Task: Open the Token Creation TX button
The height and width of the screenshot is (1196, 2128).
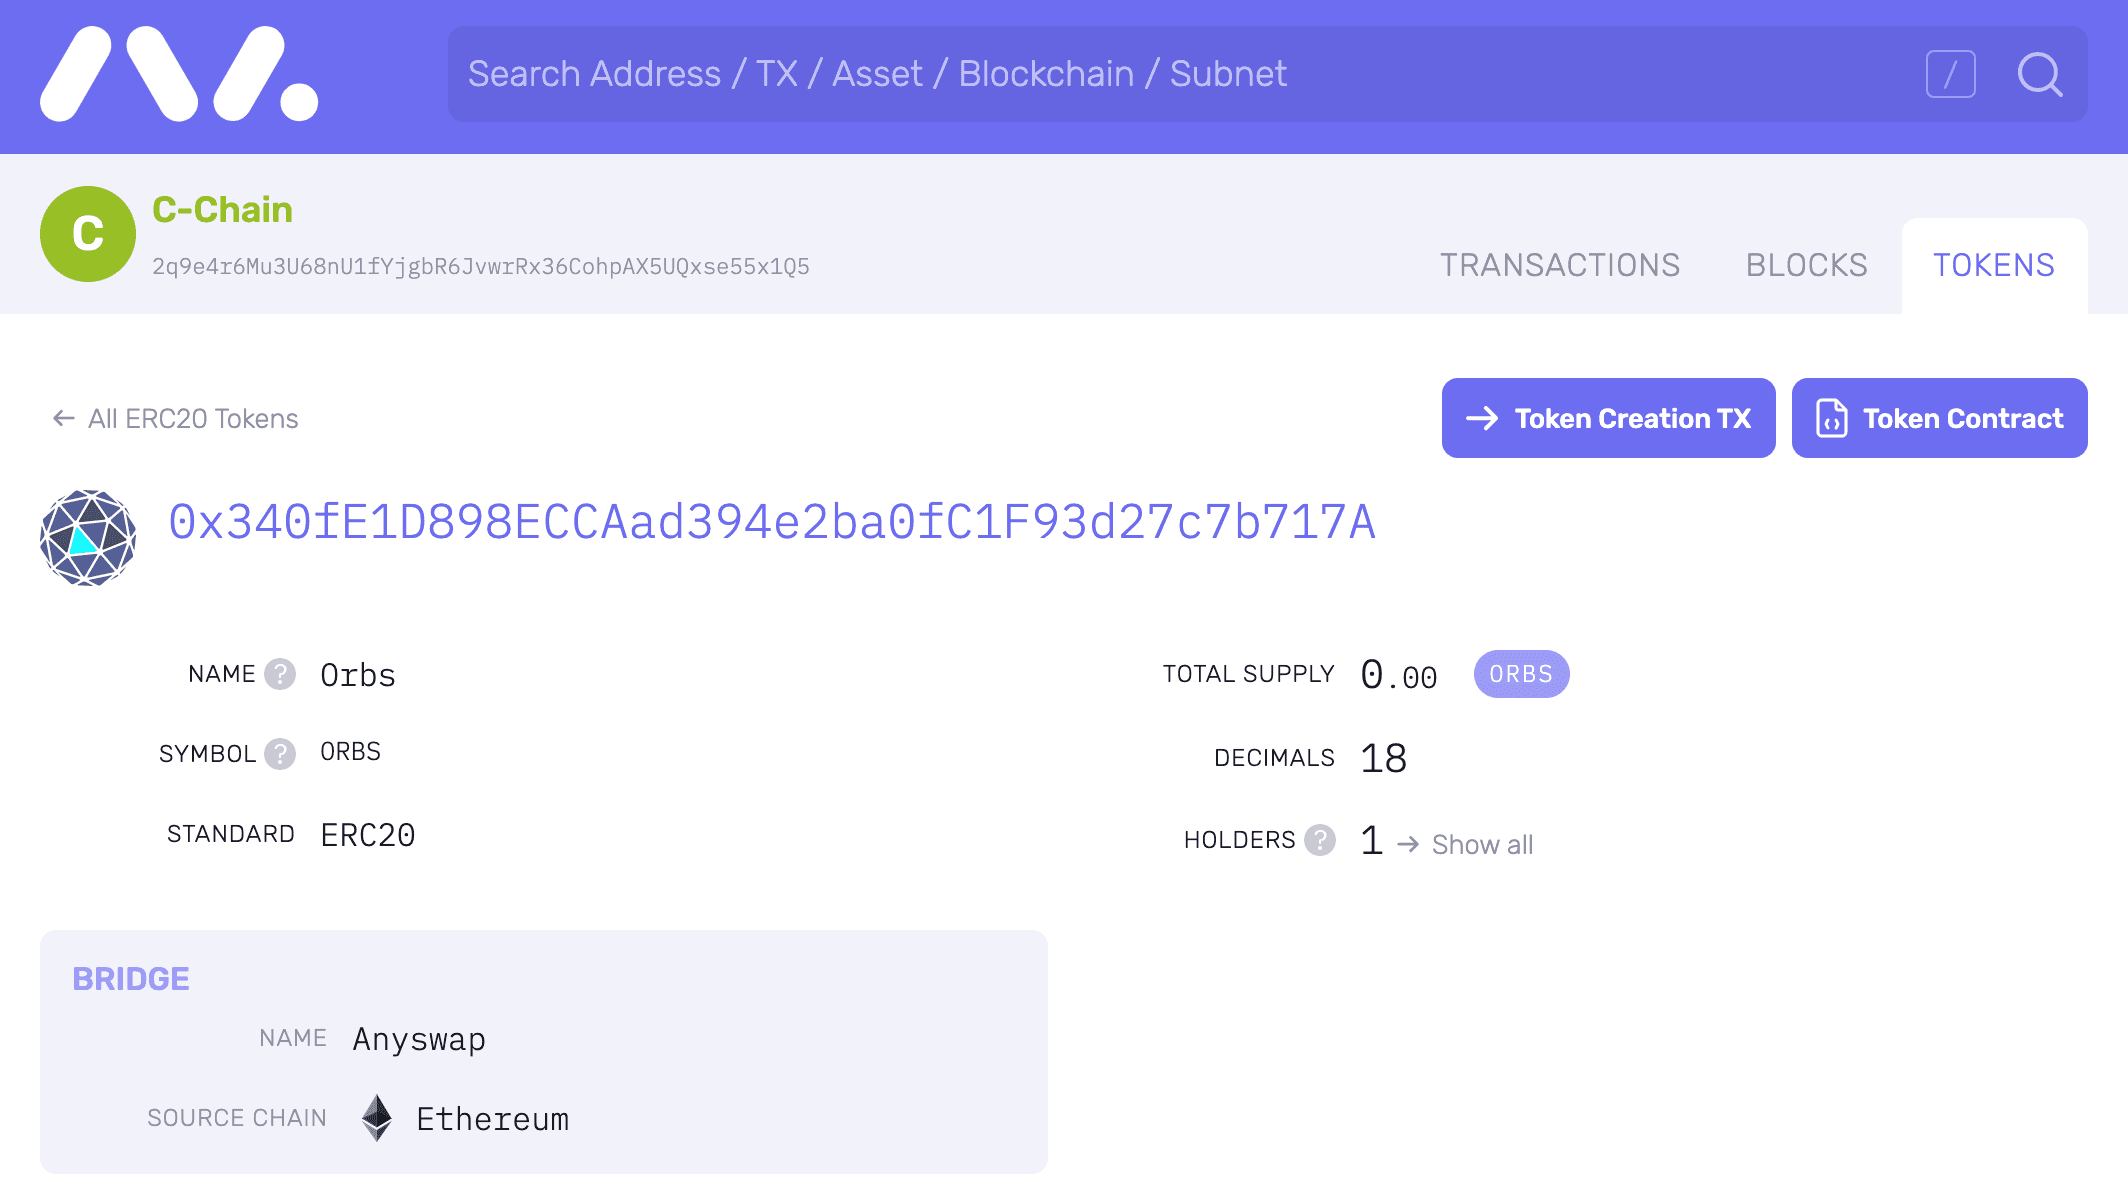Action: [x=1609, y=418]
